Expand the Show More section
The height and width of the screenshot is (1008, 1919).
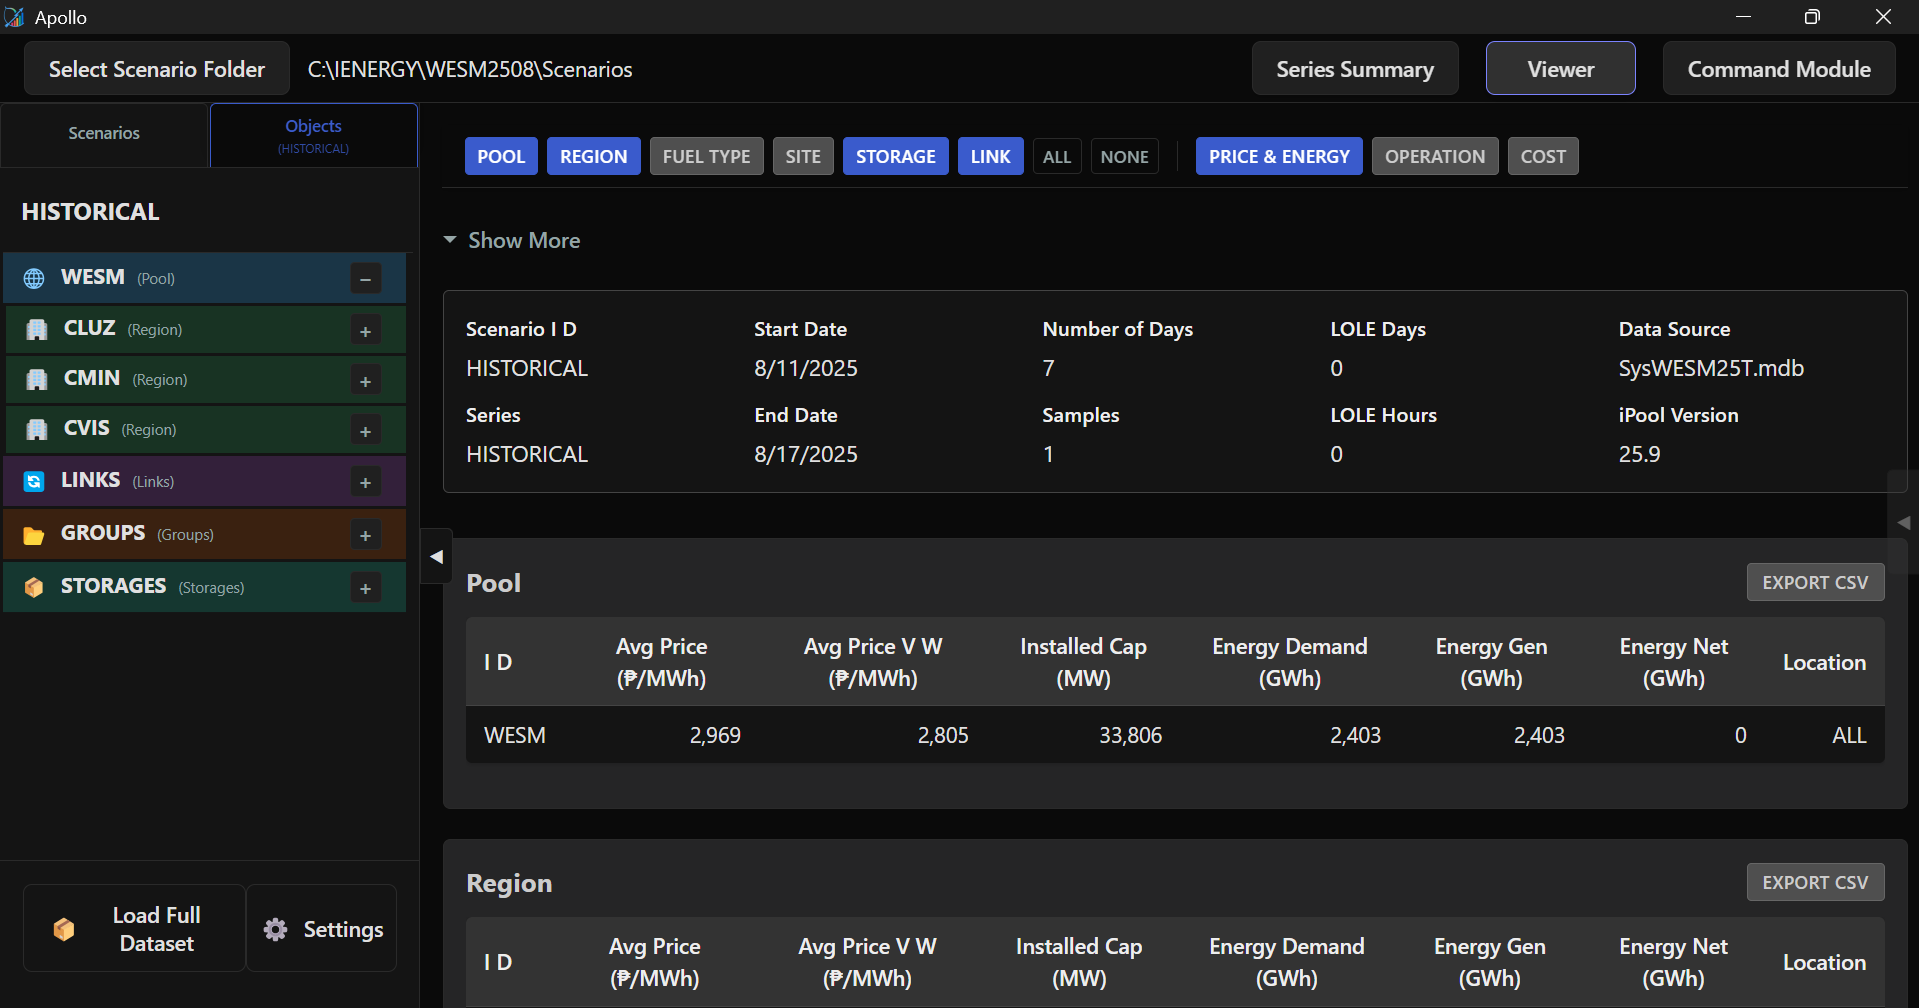[x=512, y=240]
